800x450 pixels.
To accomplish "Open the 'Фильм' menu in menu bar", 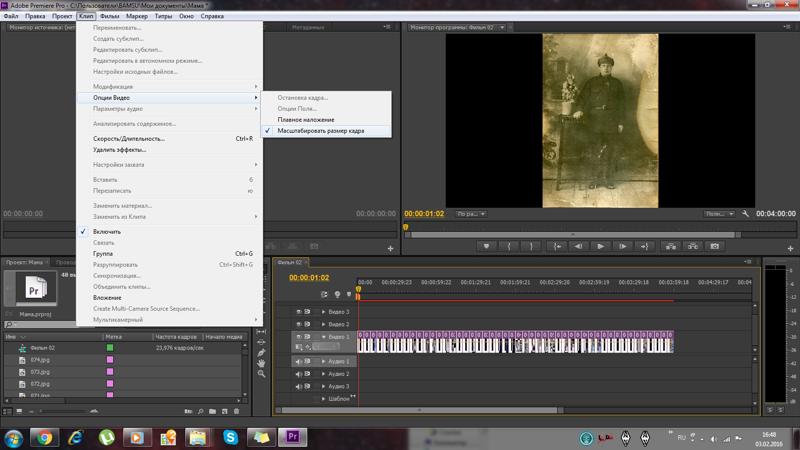I will coord(109,17).
